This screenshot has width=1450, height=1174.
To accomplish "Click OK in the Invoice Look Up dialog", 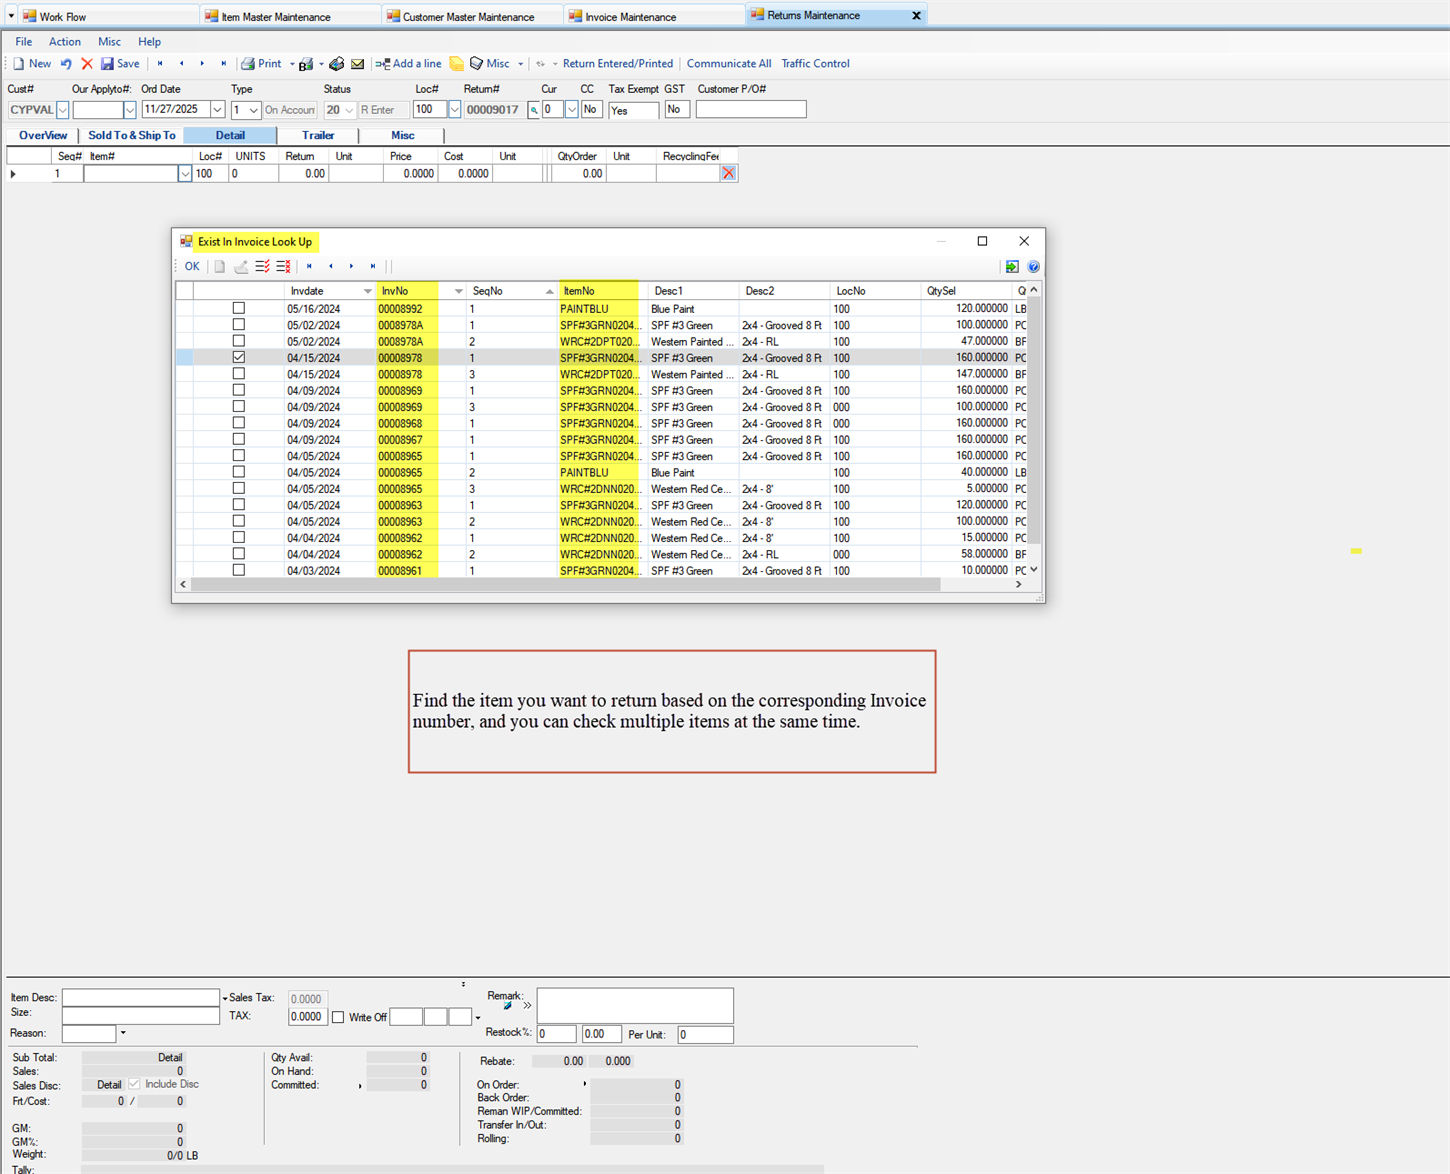I will (191, 267).
